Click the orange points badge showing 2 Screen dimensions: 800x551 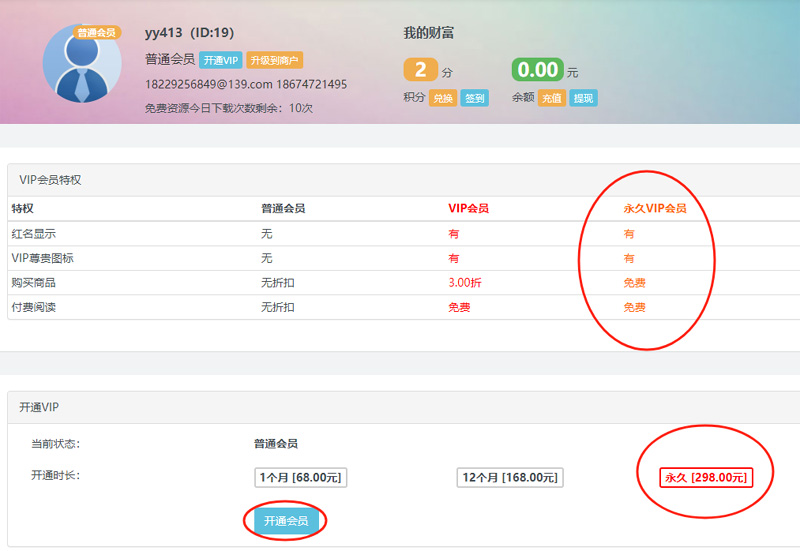click(x=420, y=70)
